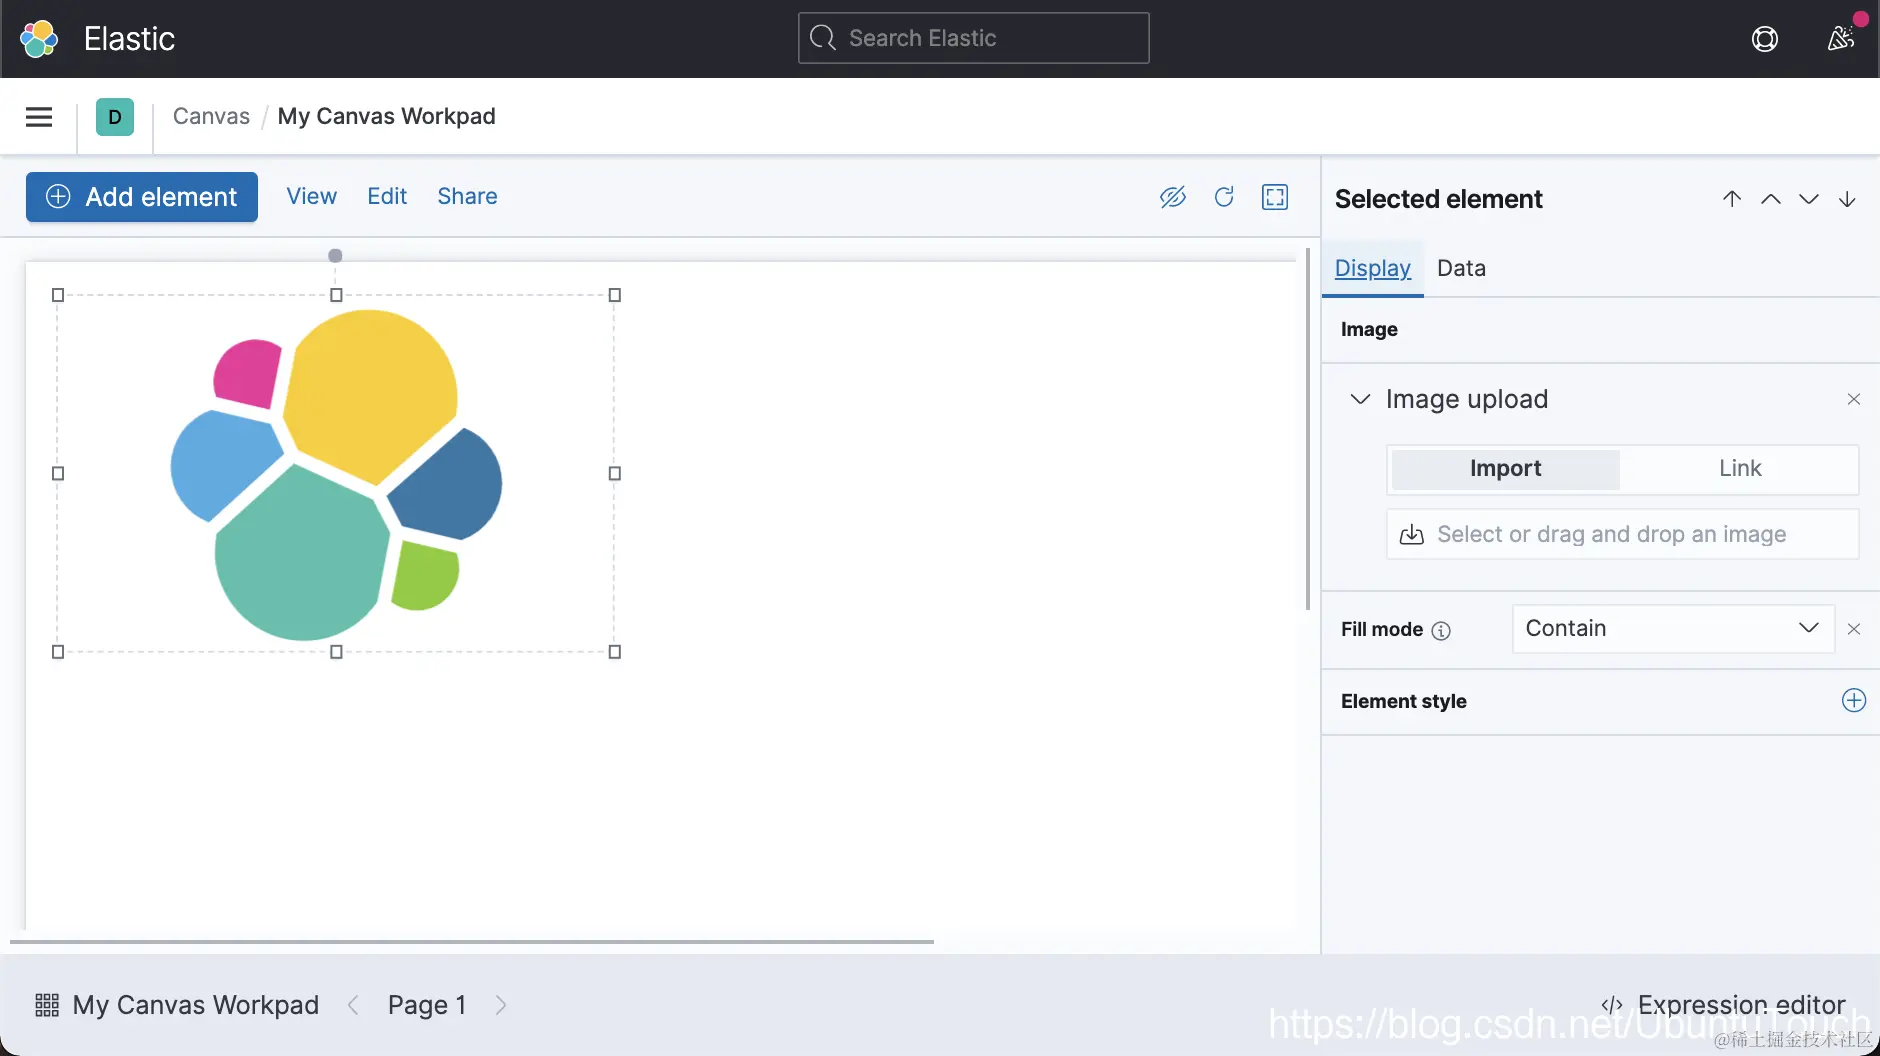Select the Import upload option
The height and width of the screenshot is (1056, 1880).
coord(1505,469)
